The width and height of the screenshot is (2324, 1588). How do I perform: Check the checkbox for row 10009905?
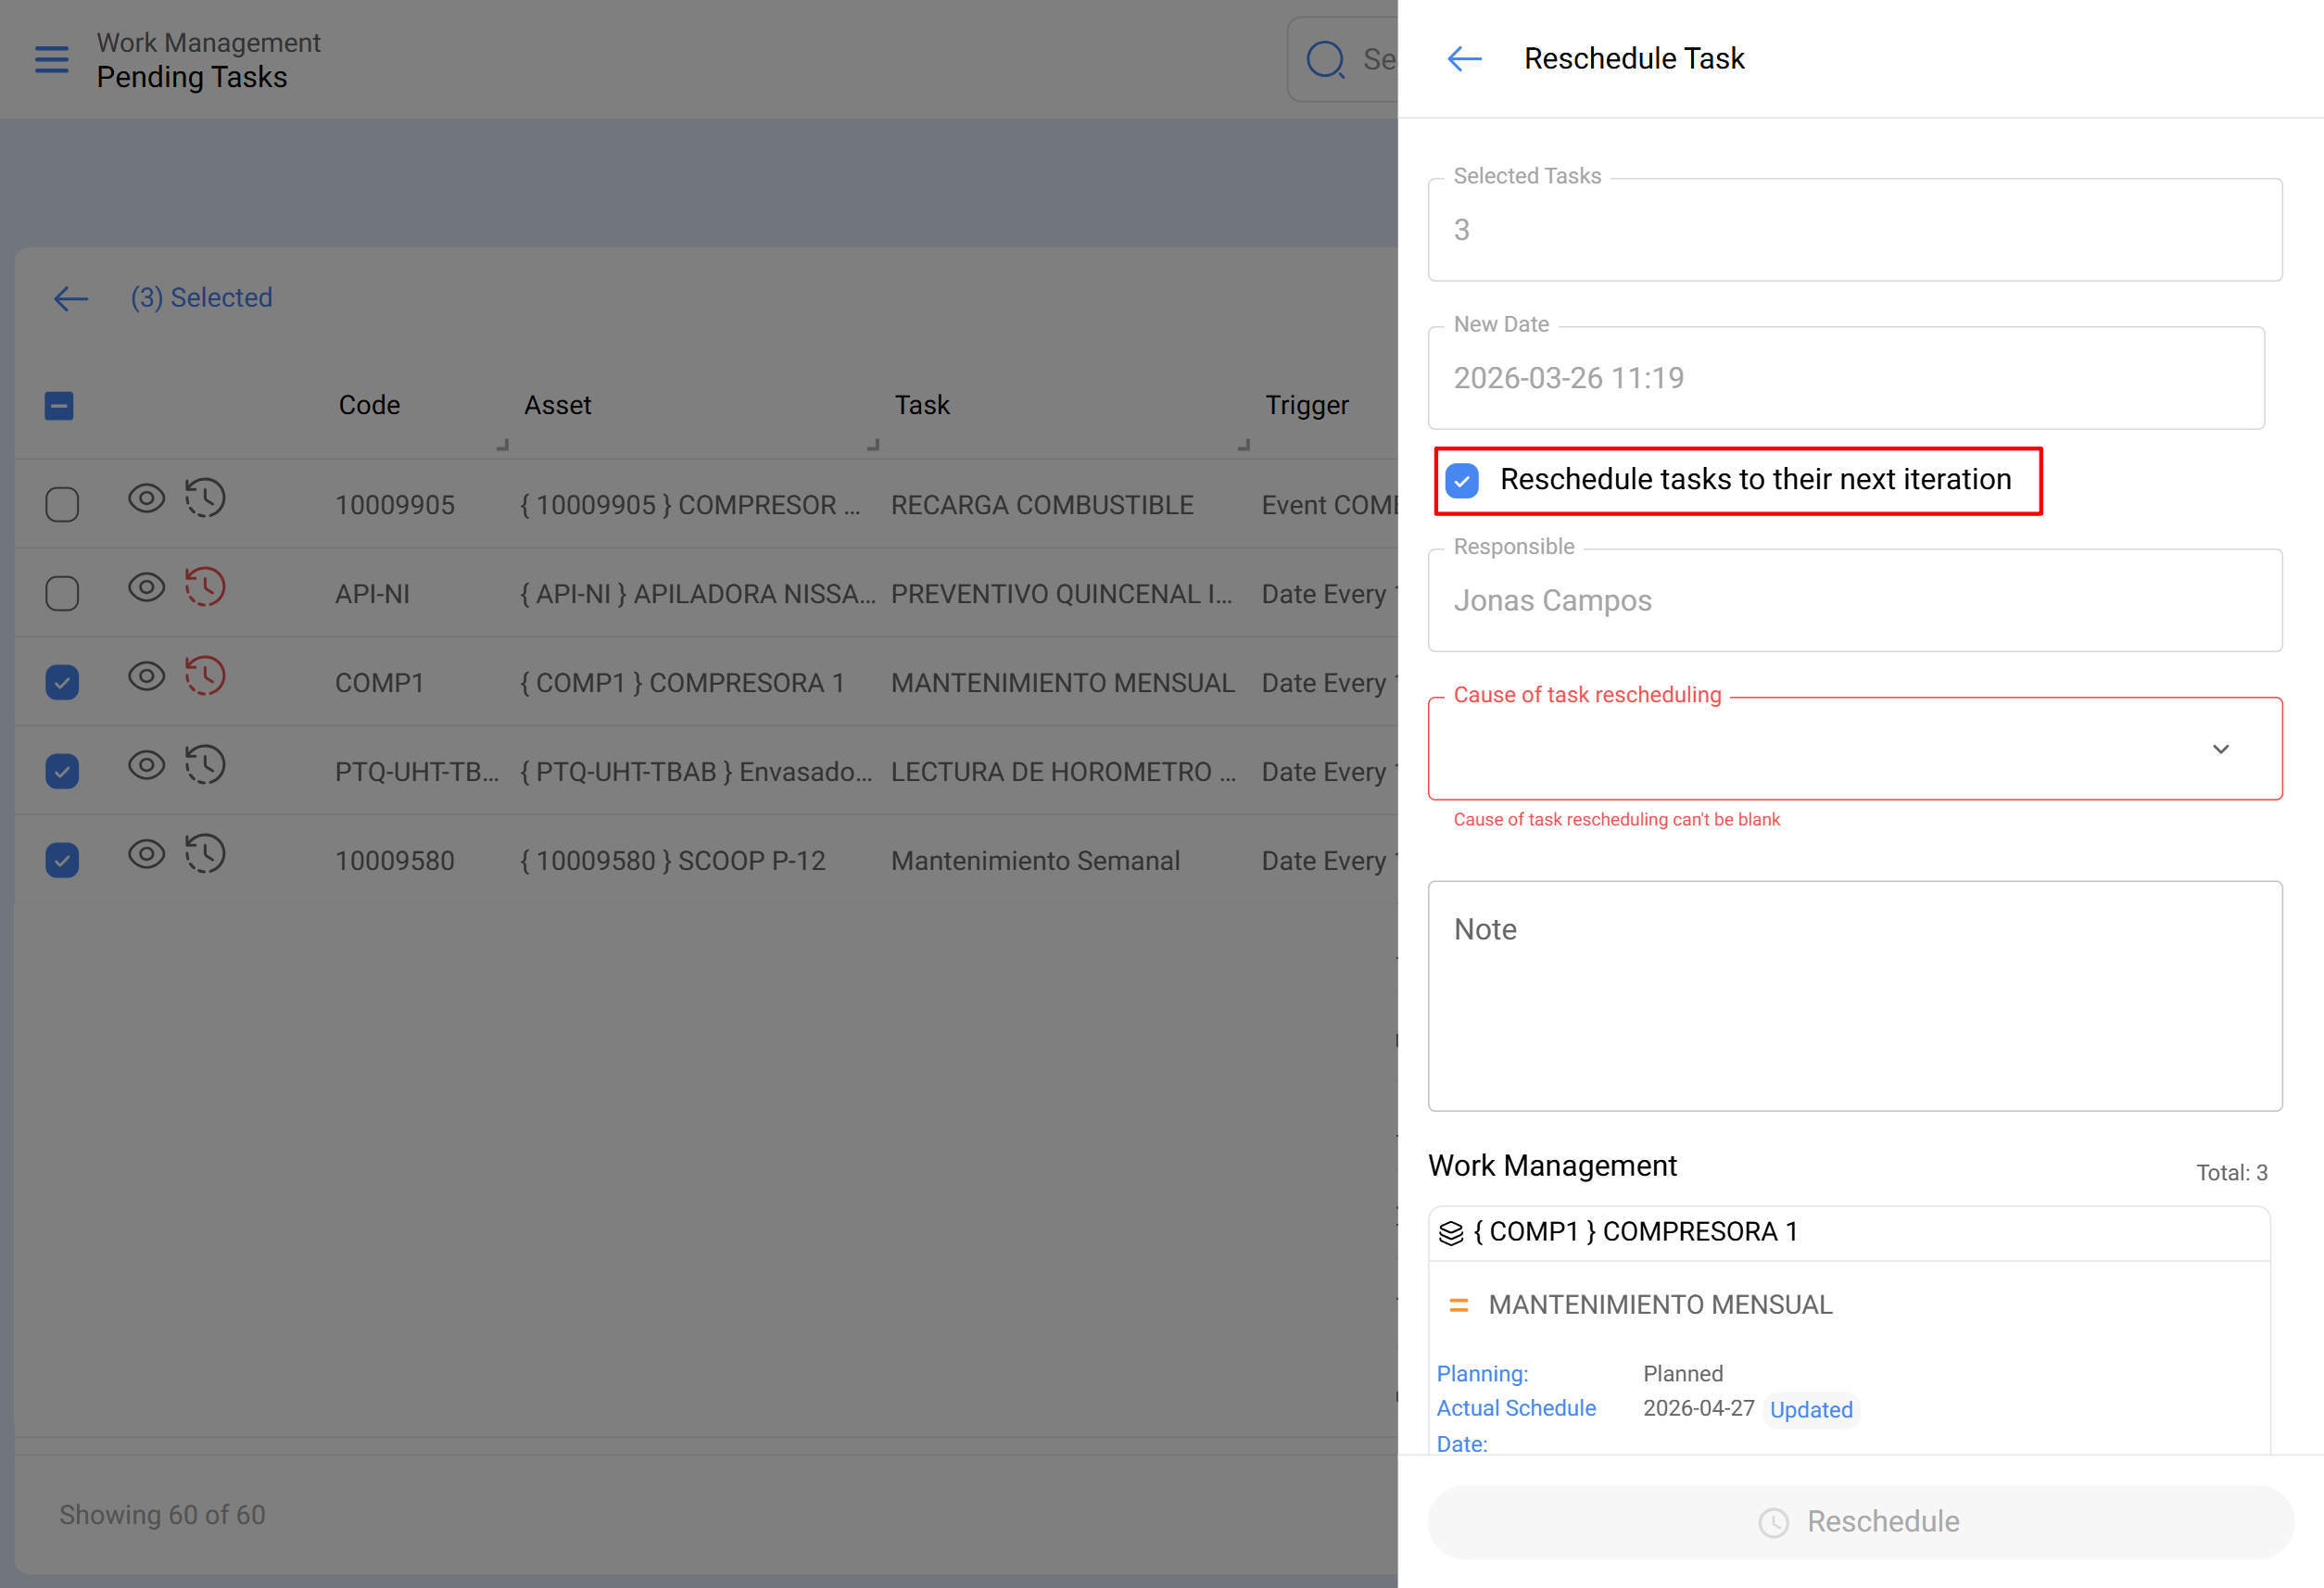[x=62, y=505]
